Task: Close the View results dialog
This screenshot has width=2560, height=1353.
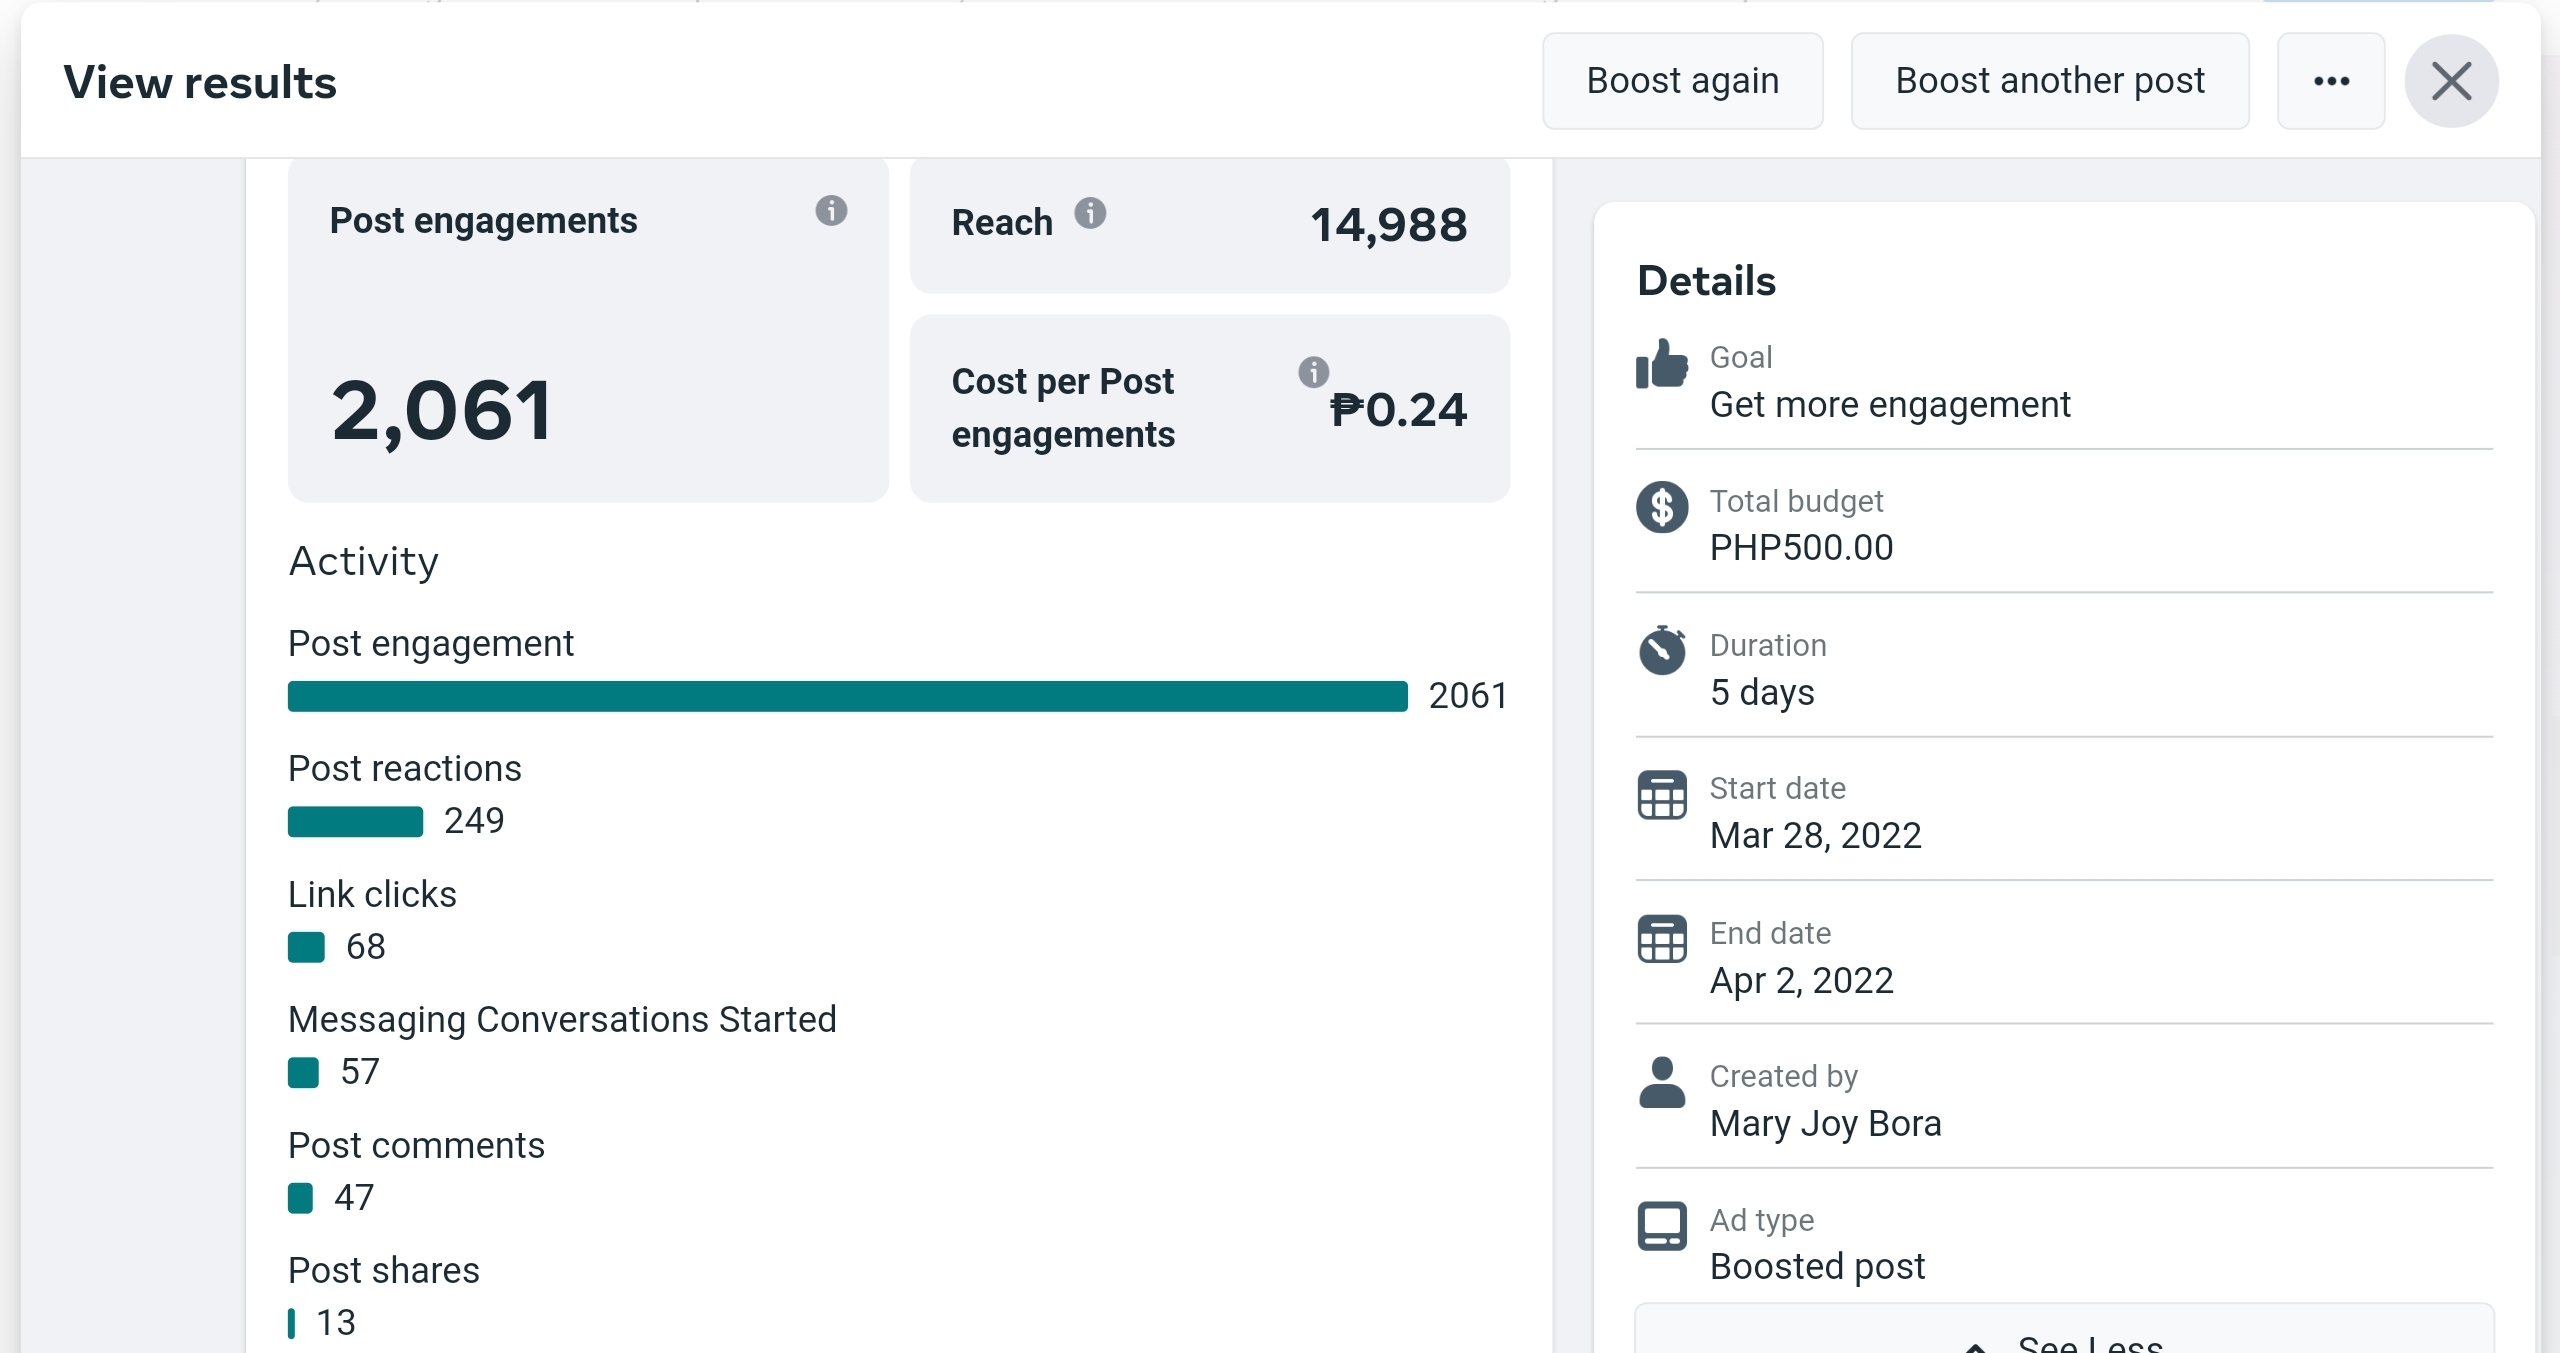Action: pyautogui.click(x=2451, y=81)
